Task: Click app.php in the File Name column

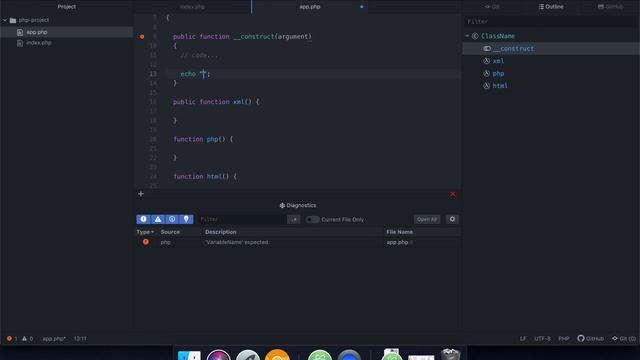Action: point(397,242)
